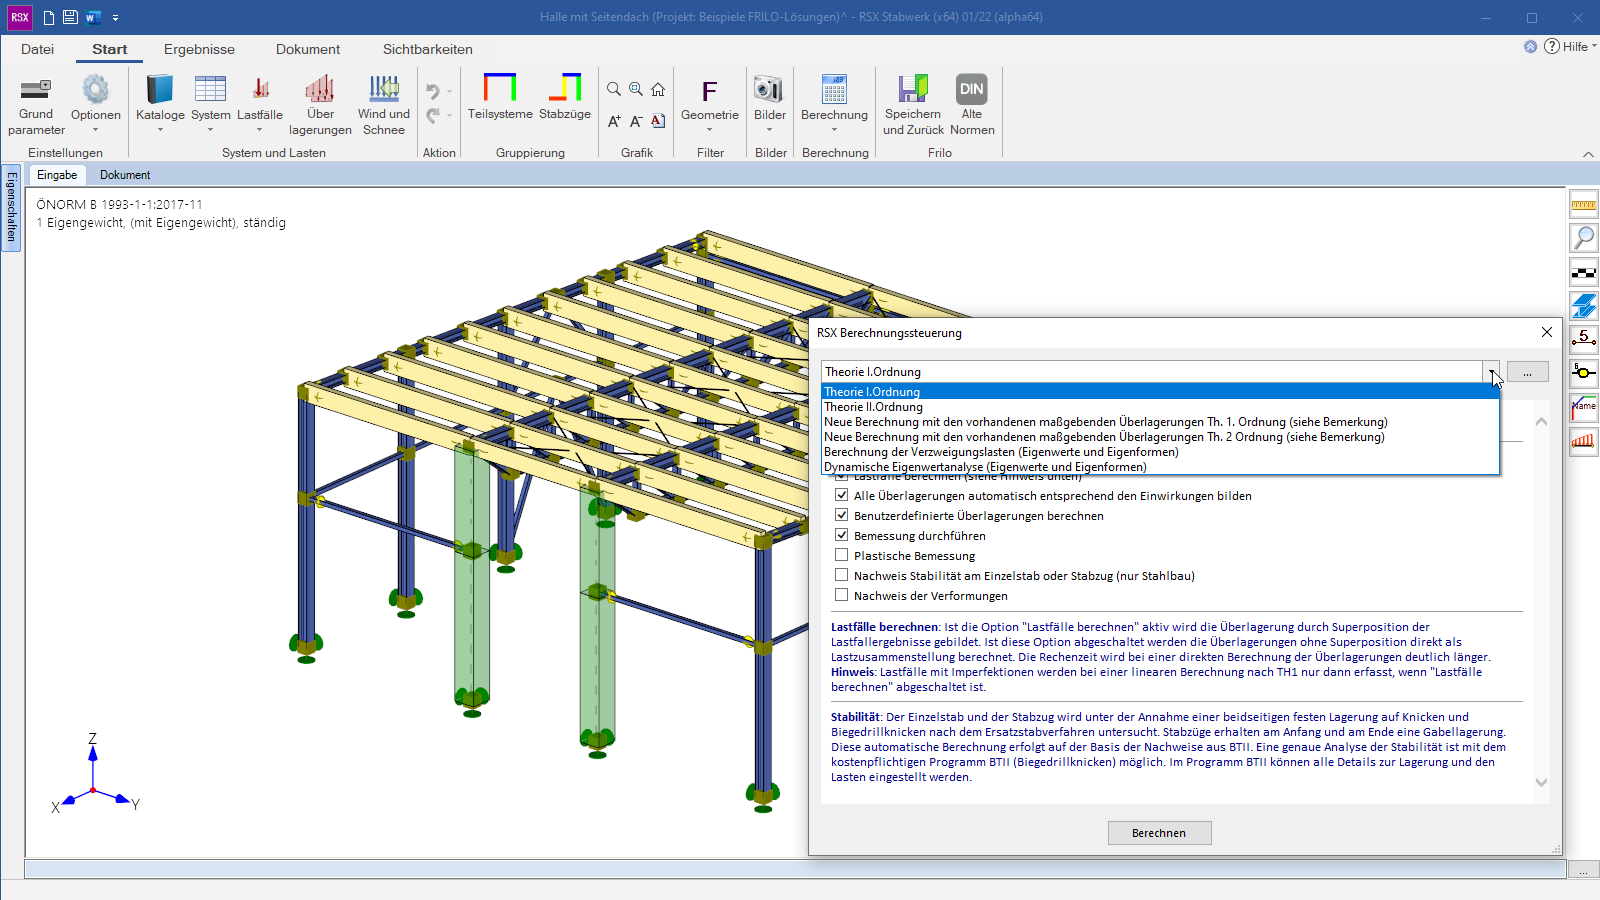Close the RSX Berechnungssteuerung dialog
The width and height of the screenshot is (1600, 900).
pos(1547,332)
